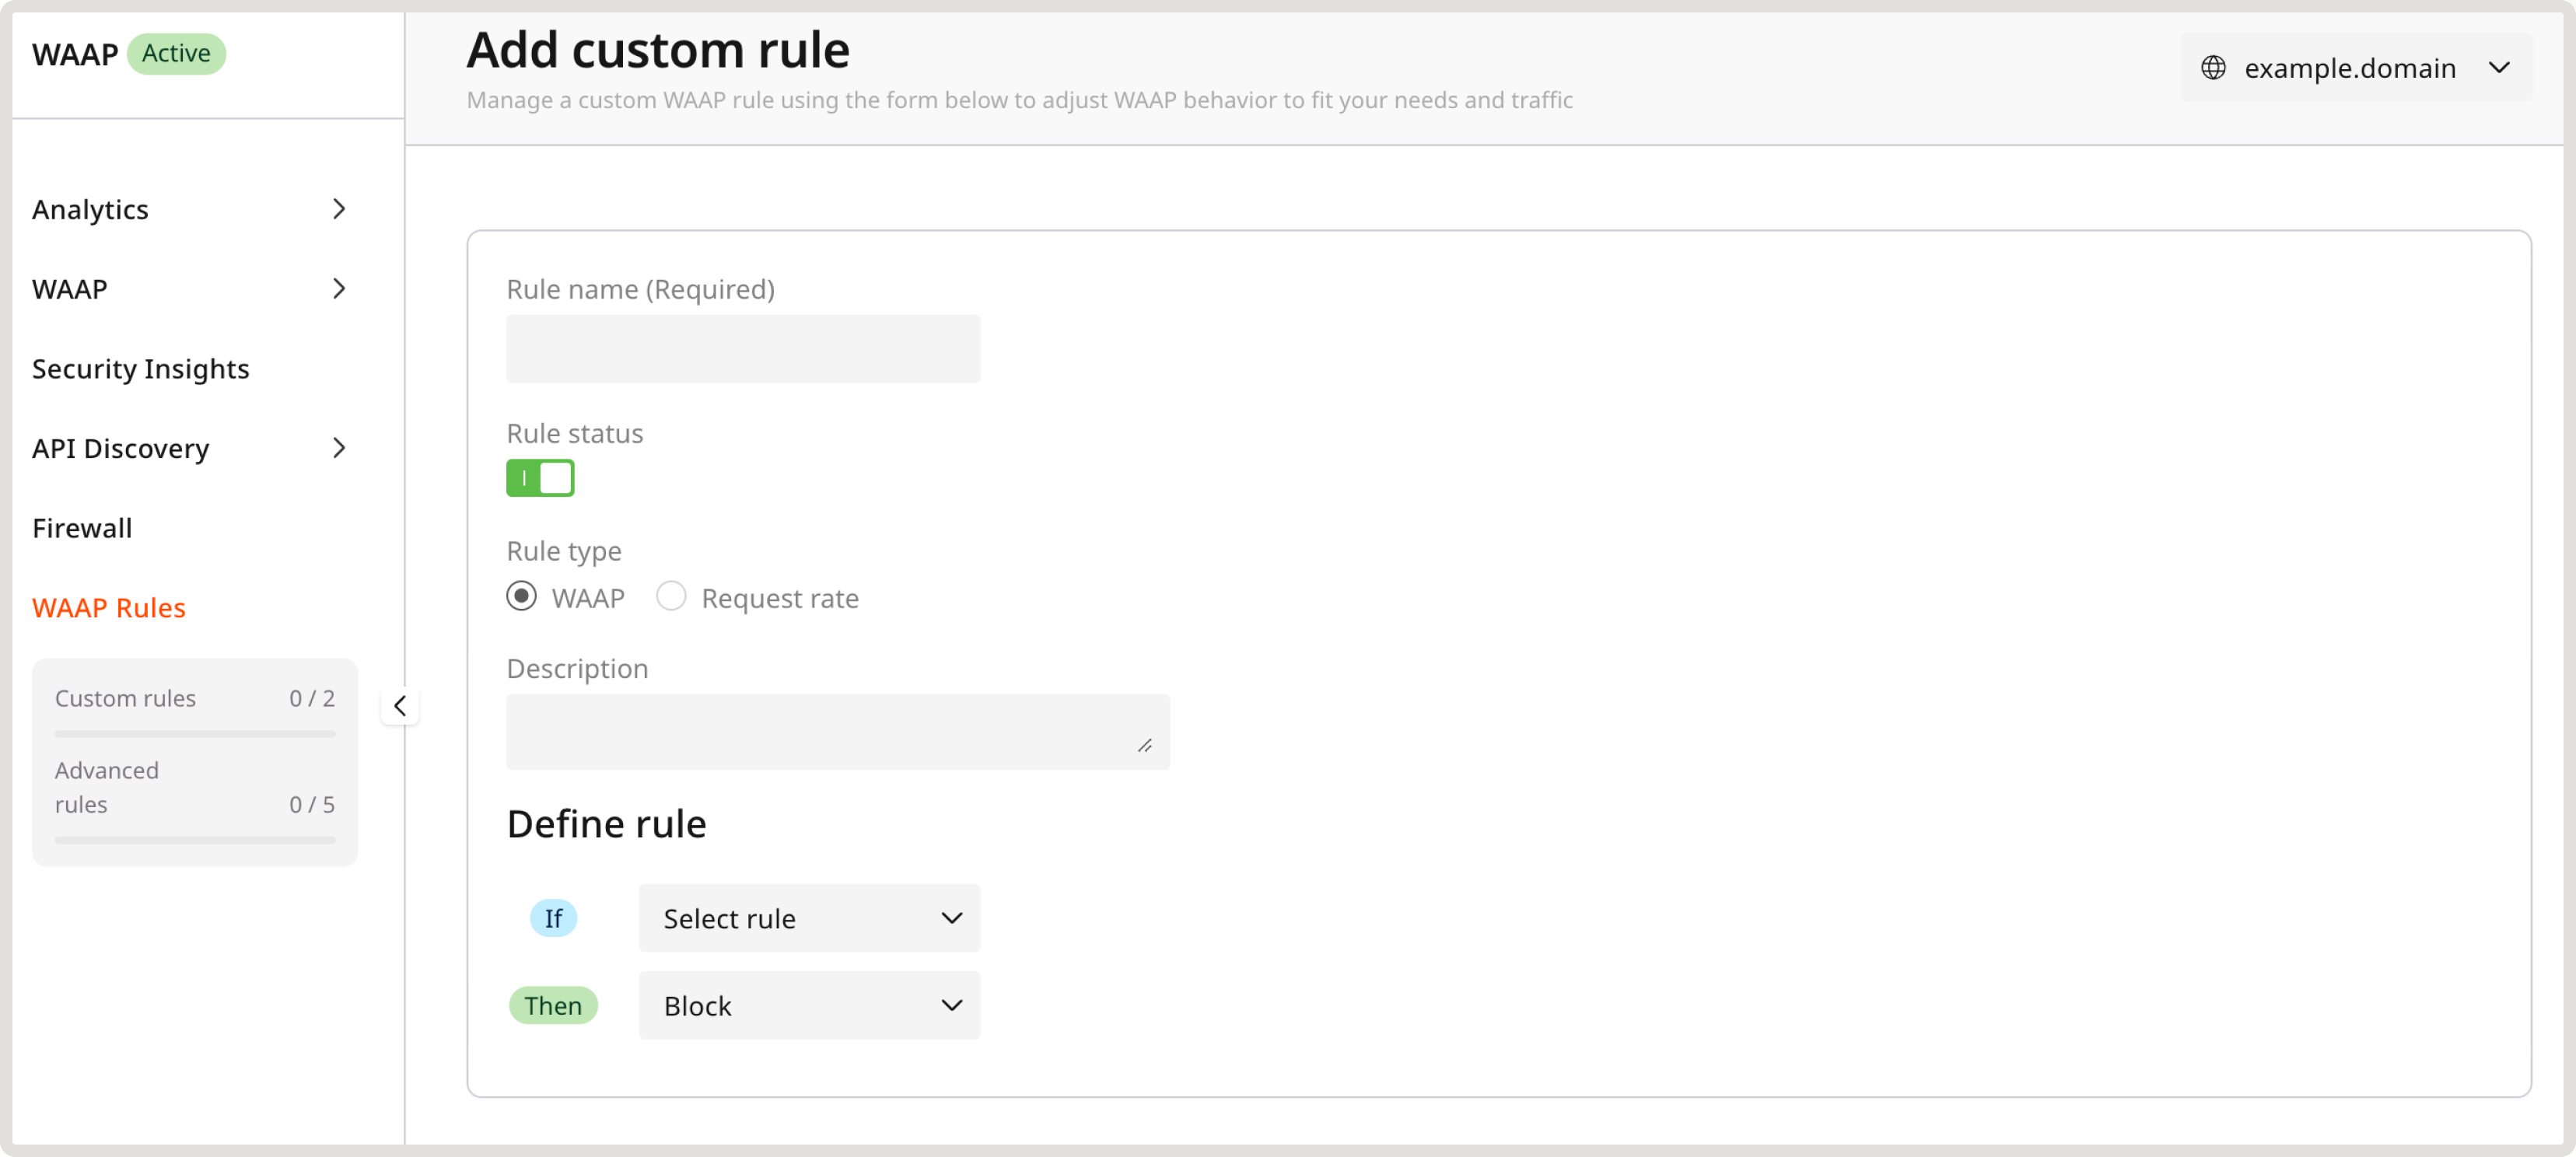Expand the Analytics menu chevron
This screenshot has height=1157, width=2576.
click(x=339, y=209)
